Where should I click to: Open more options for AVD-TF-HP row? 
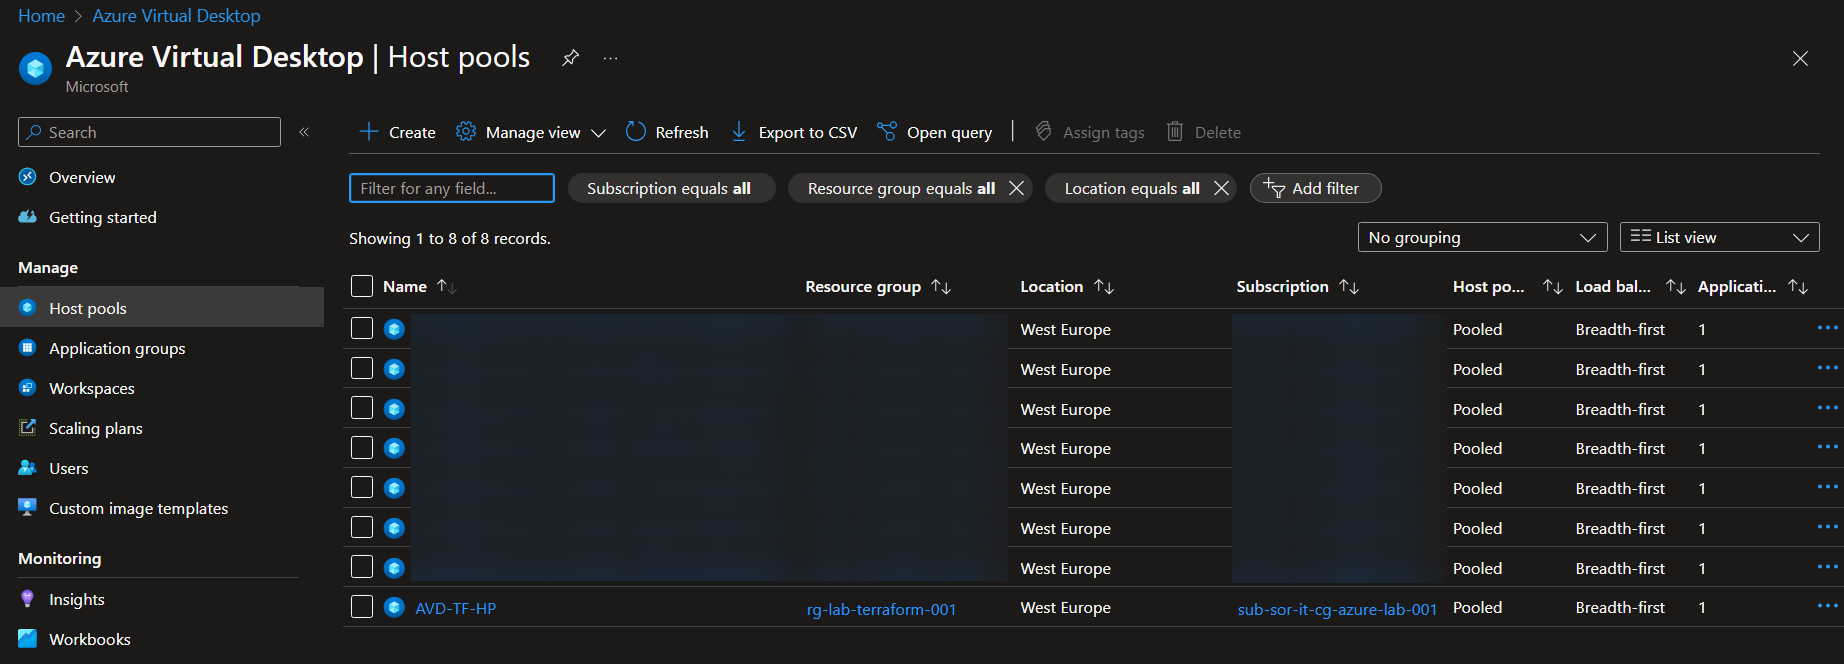(1827, 606)
